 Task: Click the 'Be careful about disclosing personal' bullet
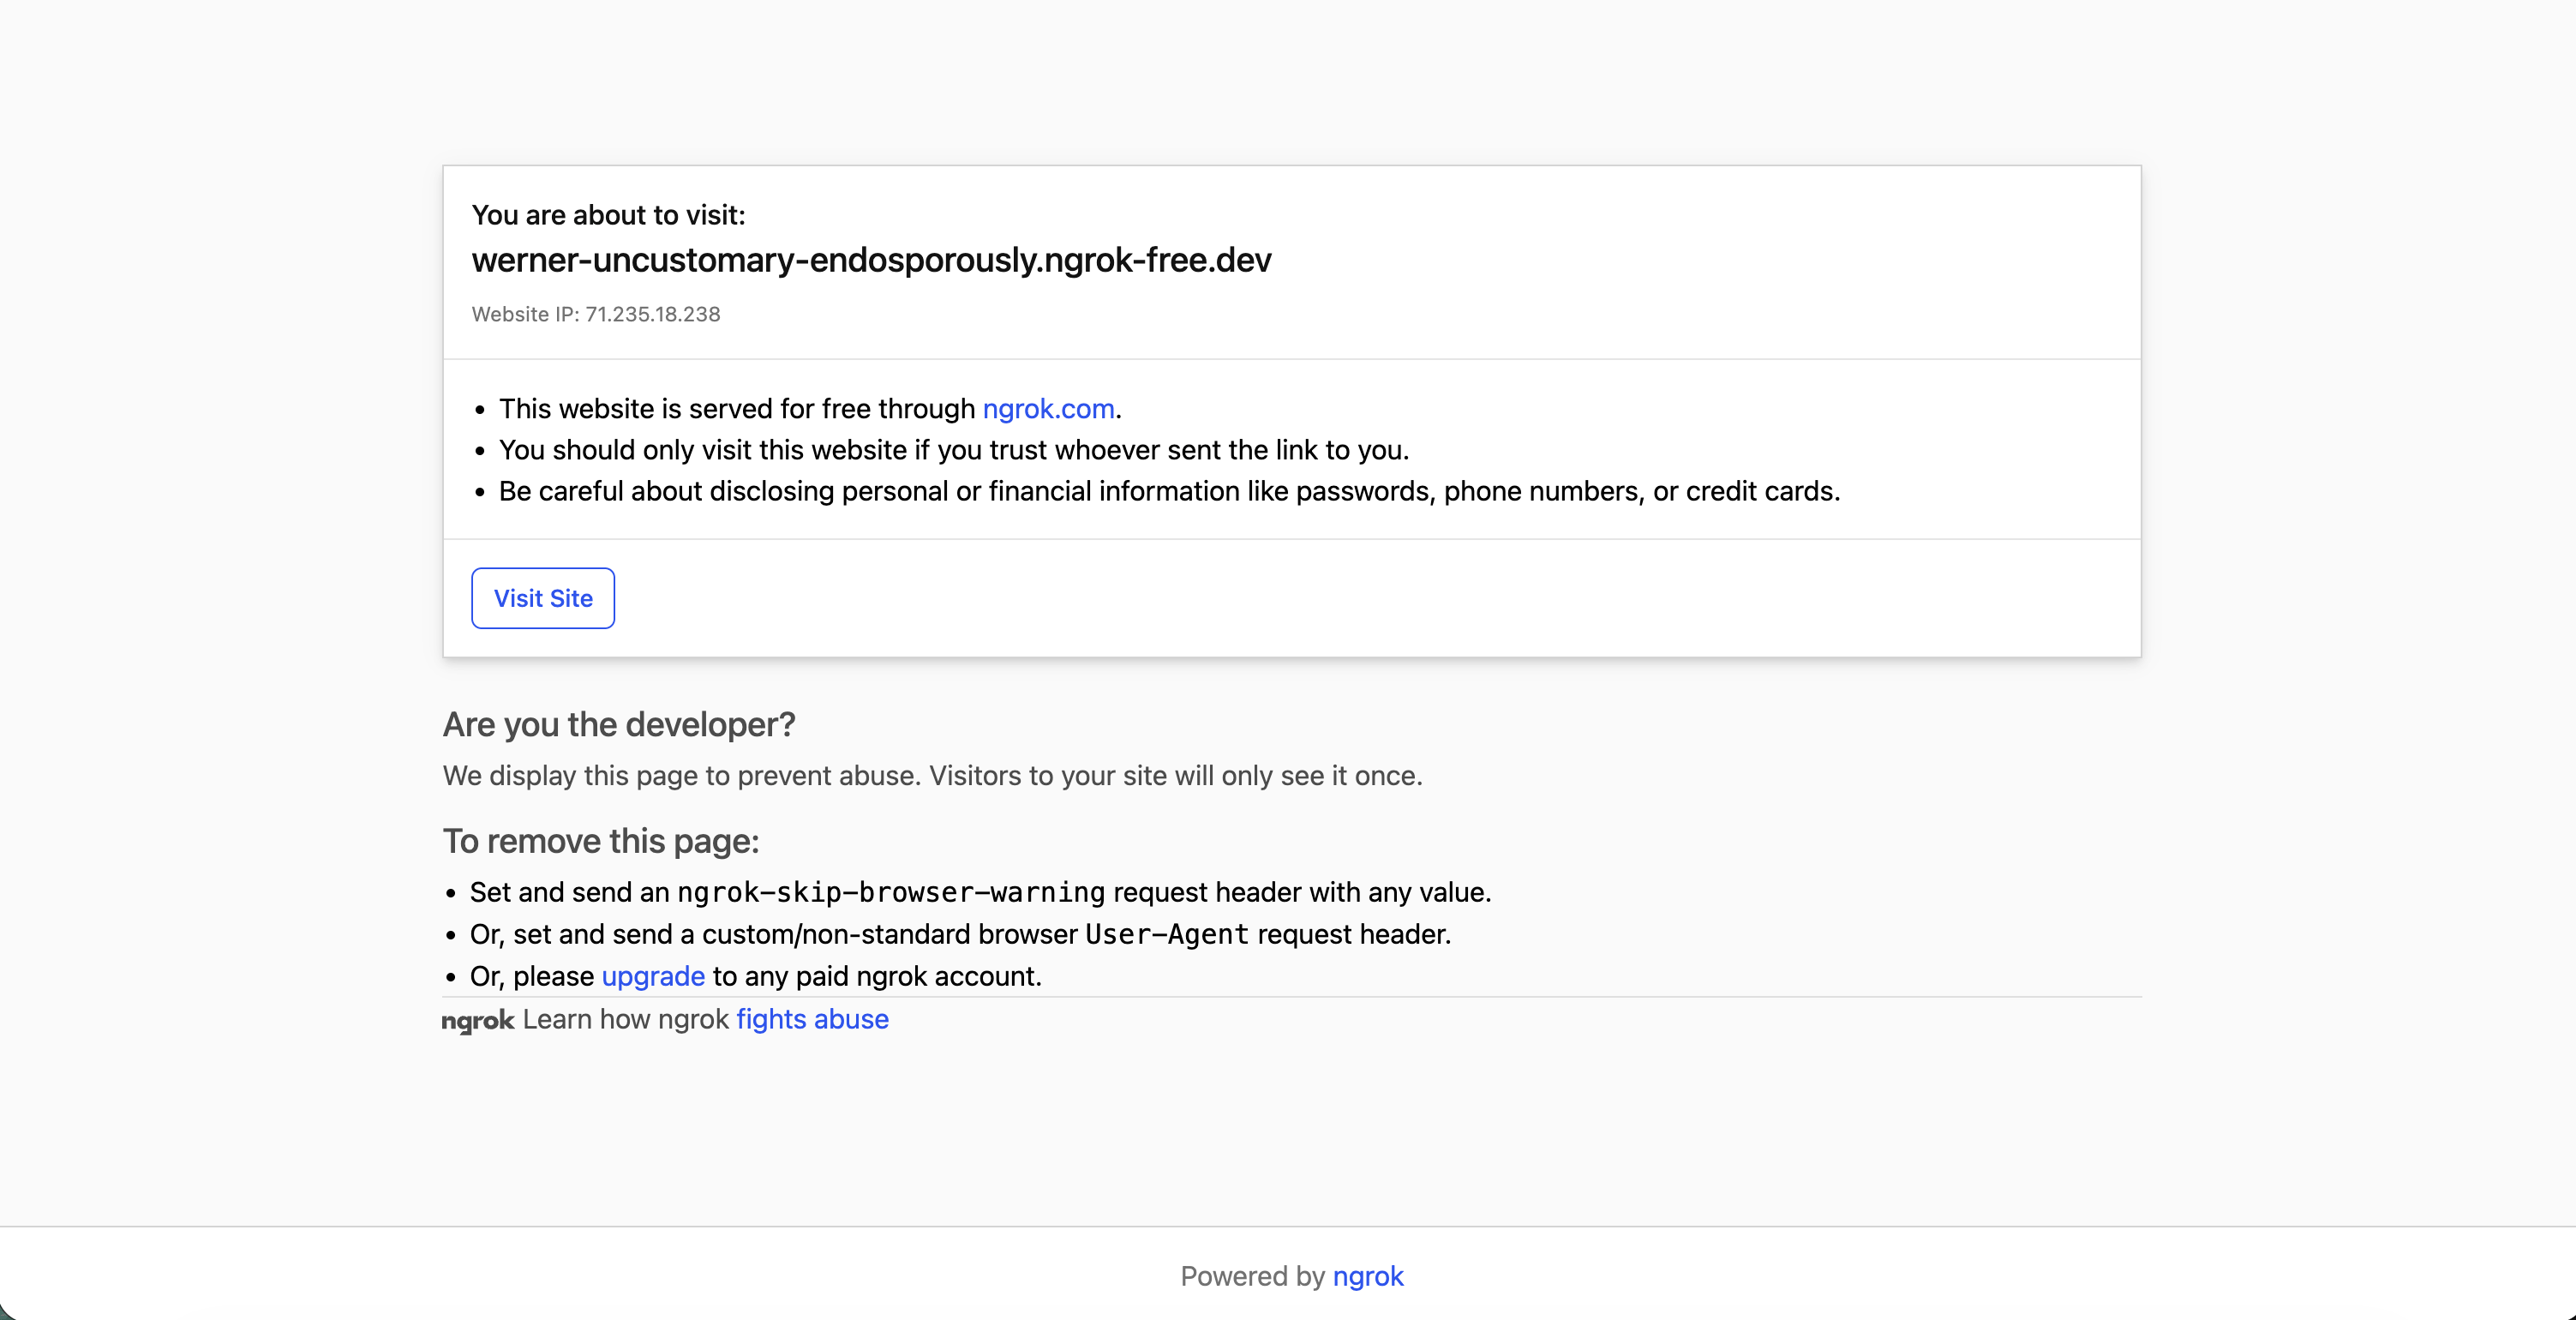coord(1169,491)
